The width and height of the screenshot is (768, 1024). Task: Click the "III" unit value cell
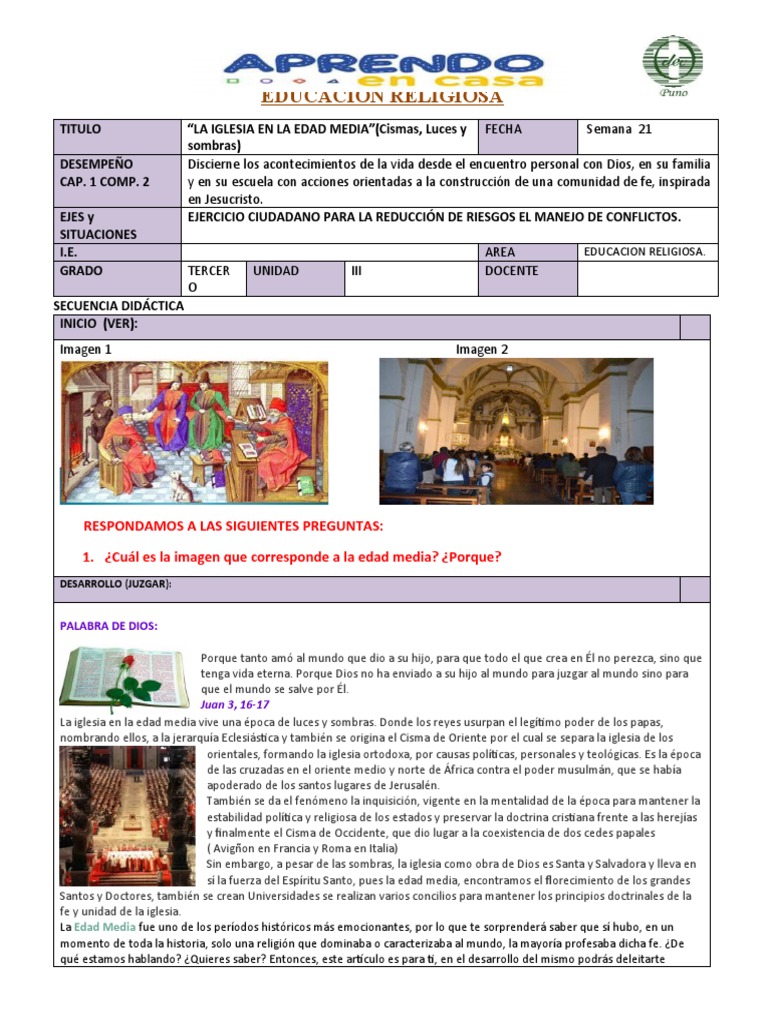coord(411,279)
